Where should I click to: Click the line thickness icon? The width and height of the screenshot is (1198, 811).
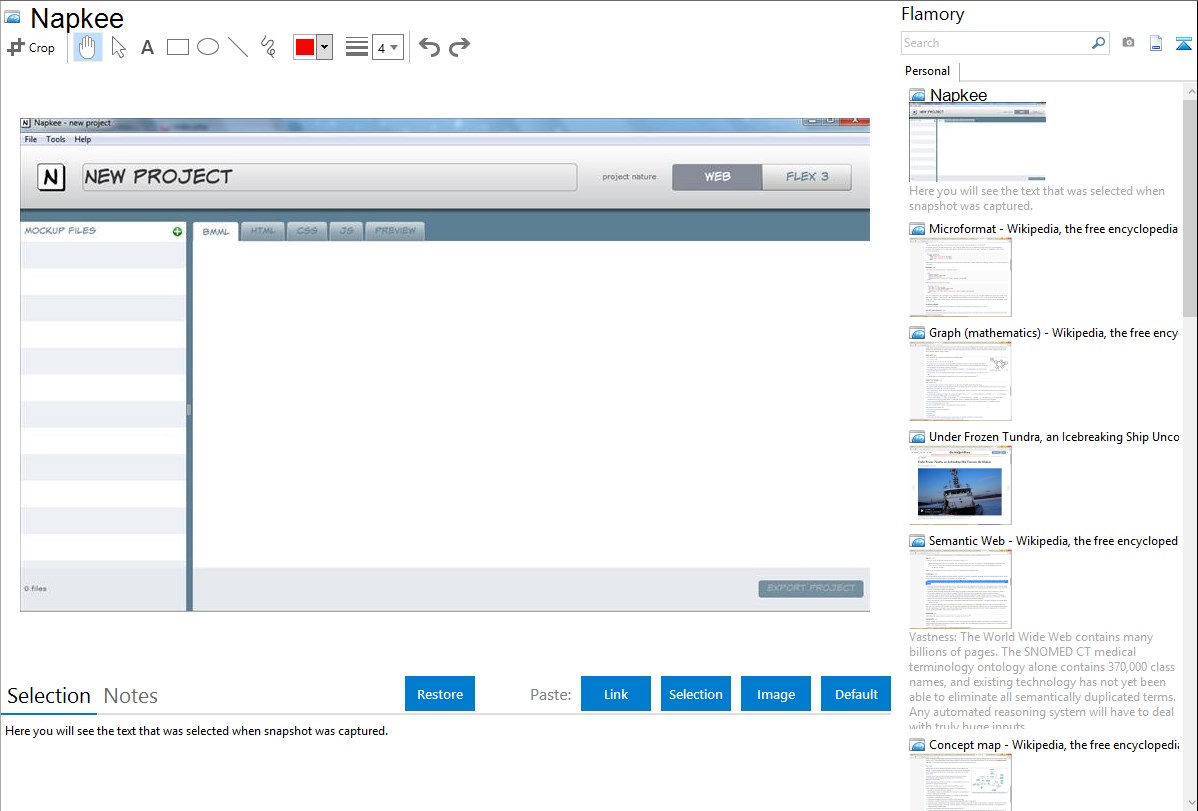[x=356, y=47]
